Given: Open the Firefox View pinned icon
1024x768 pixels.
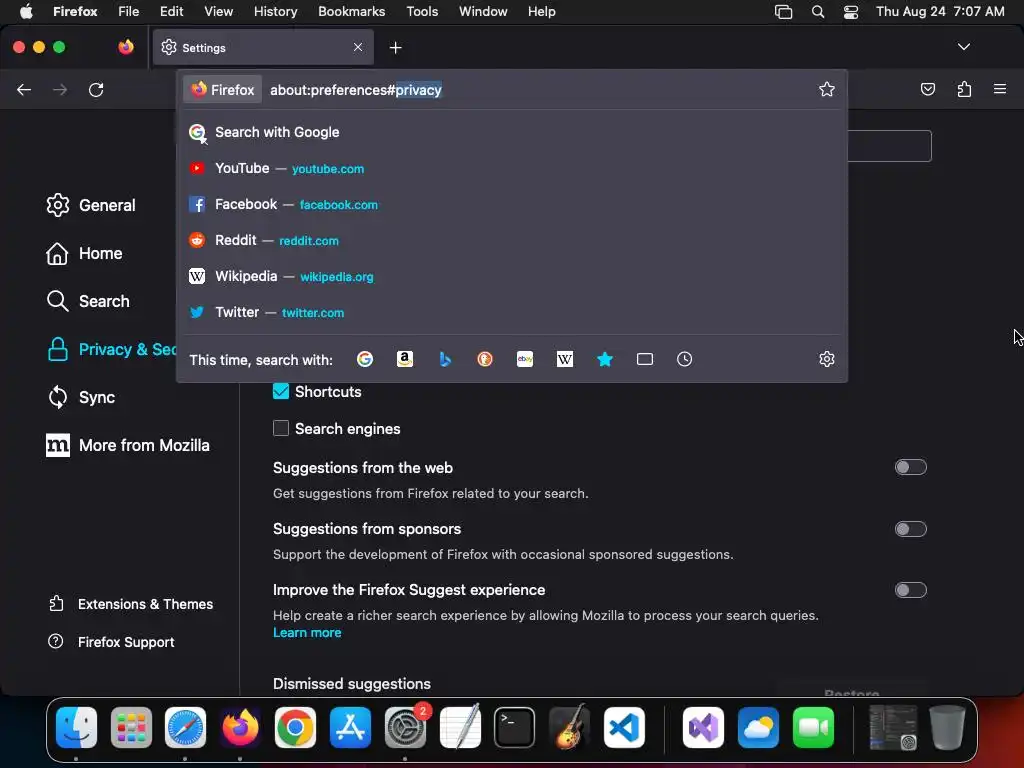Looking at the screenshot, I should point(126,47).
